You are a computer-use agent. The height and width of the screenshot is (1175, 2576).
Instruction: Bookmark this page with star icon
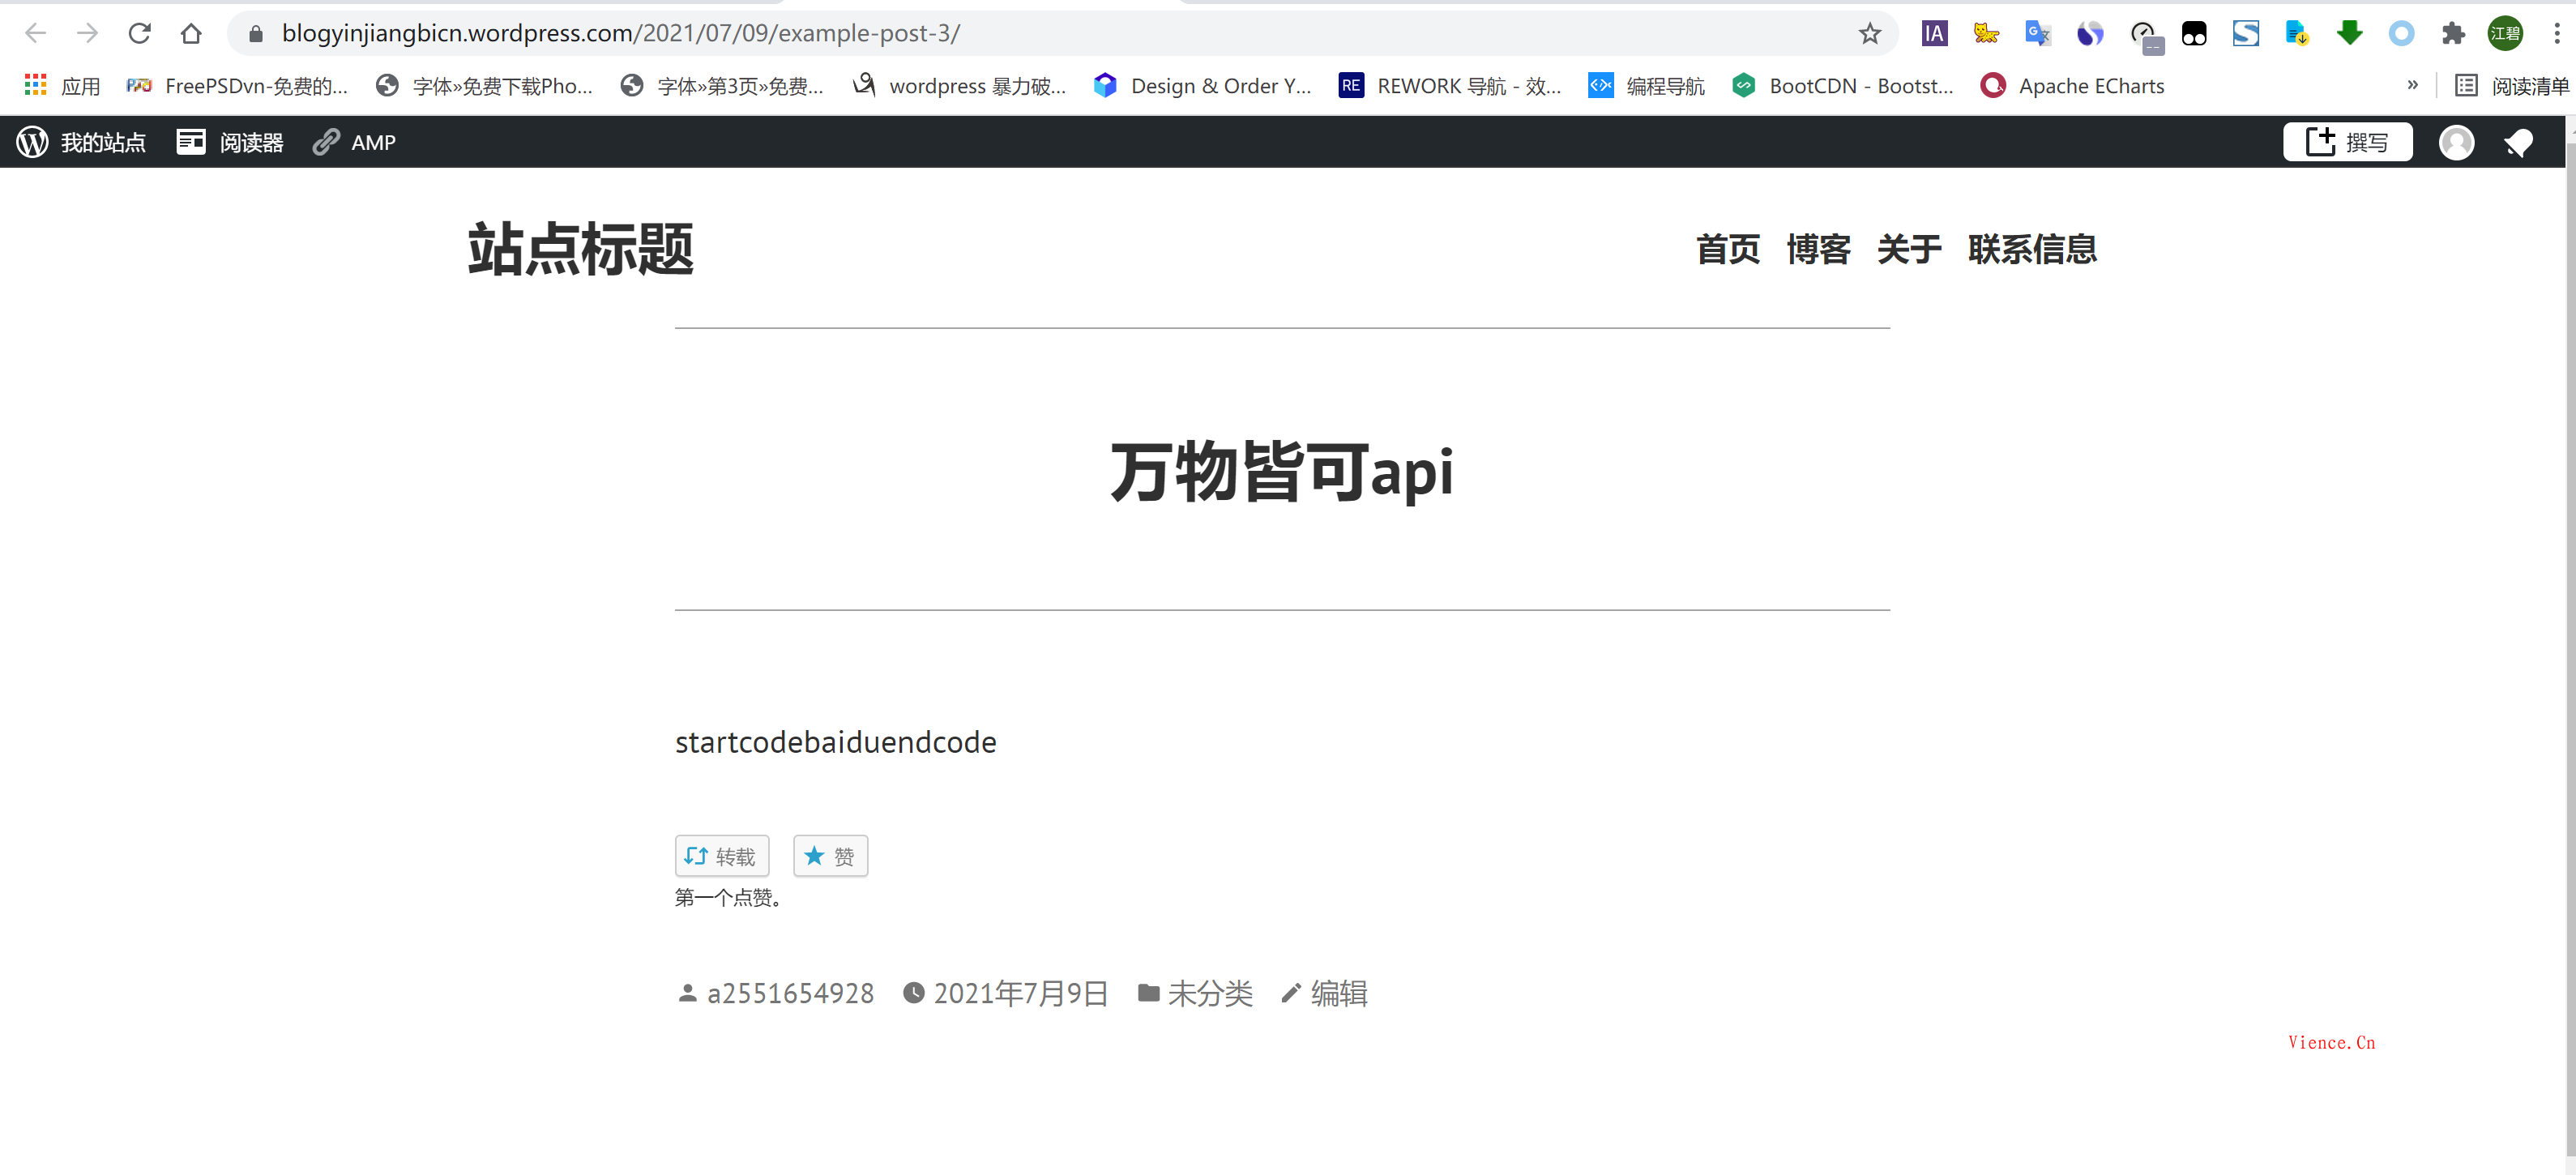[1869, 34]
